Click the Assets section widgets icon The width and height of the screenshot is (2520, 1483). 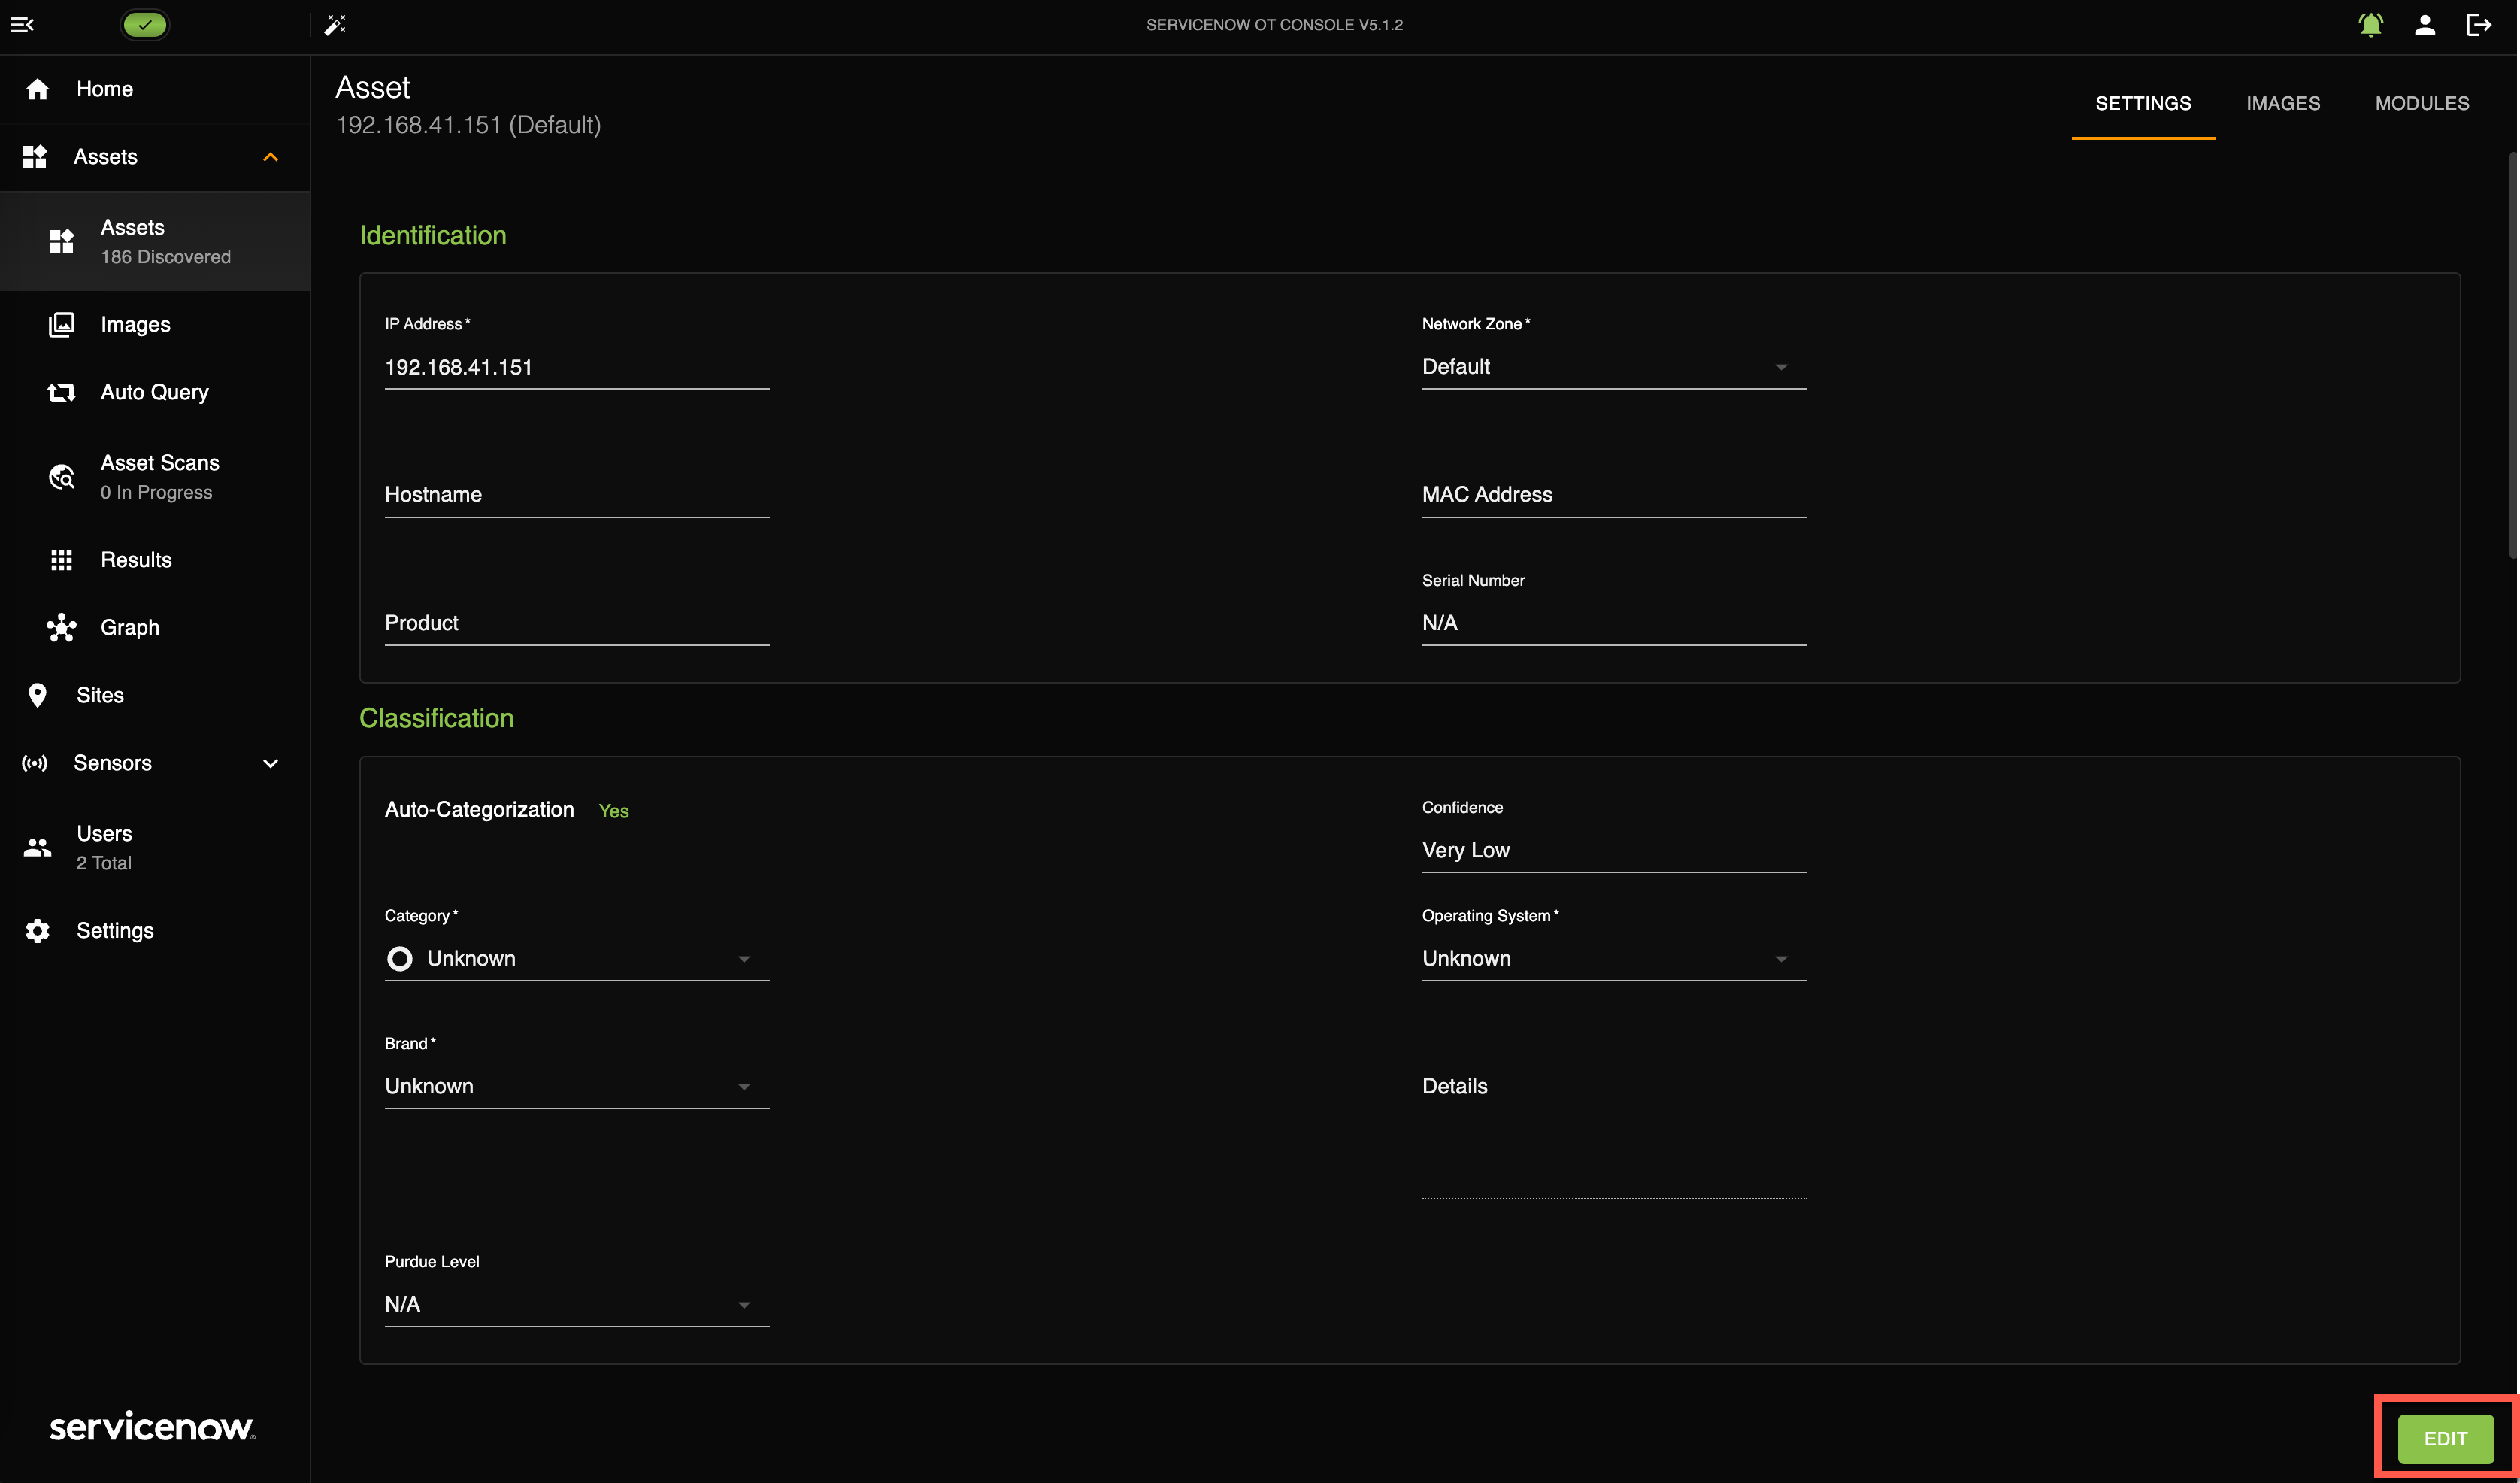coord(35,157)
